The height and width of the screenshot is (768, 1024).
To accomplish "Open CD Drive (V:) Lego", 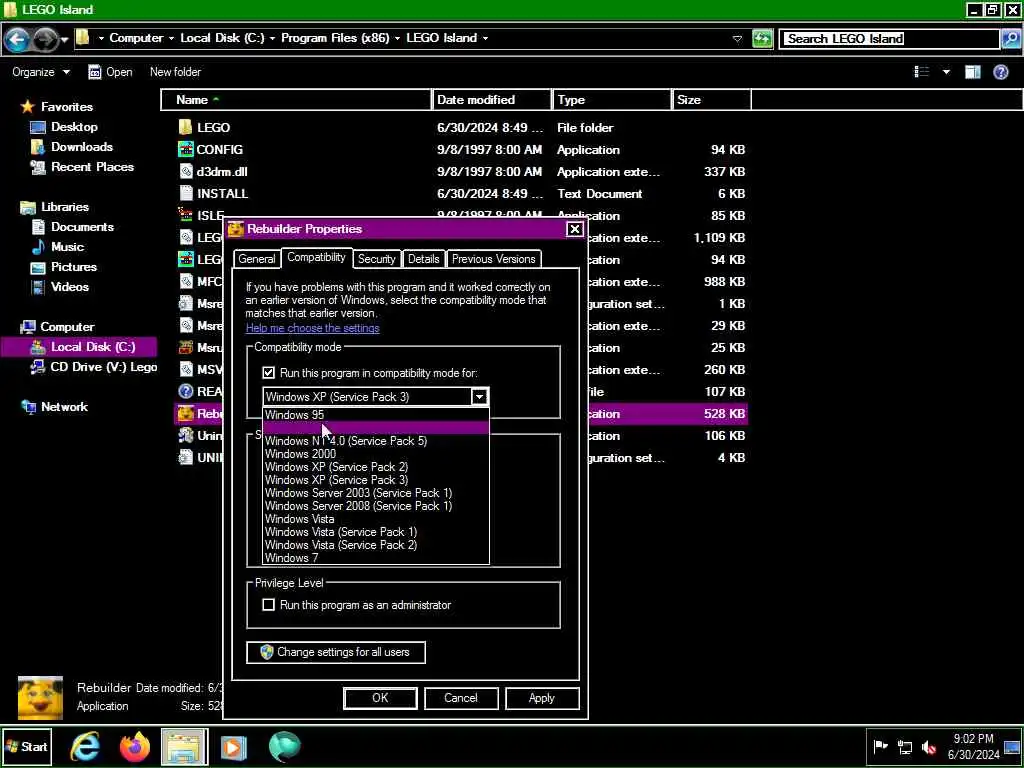I will coord(94,367).
